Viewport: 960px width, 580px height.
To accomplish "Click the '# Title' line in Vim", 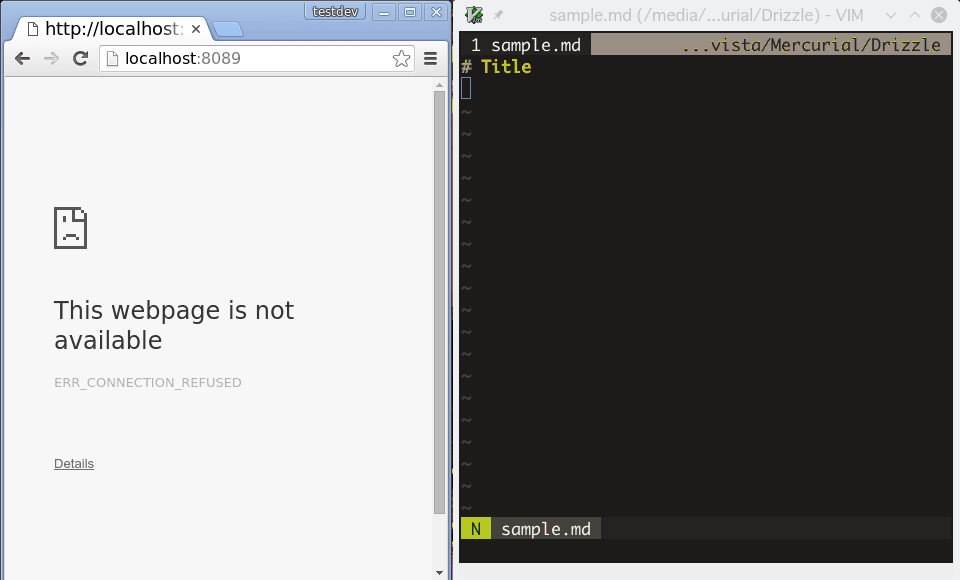I will pos(497,66).
